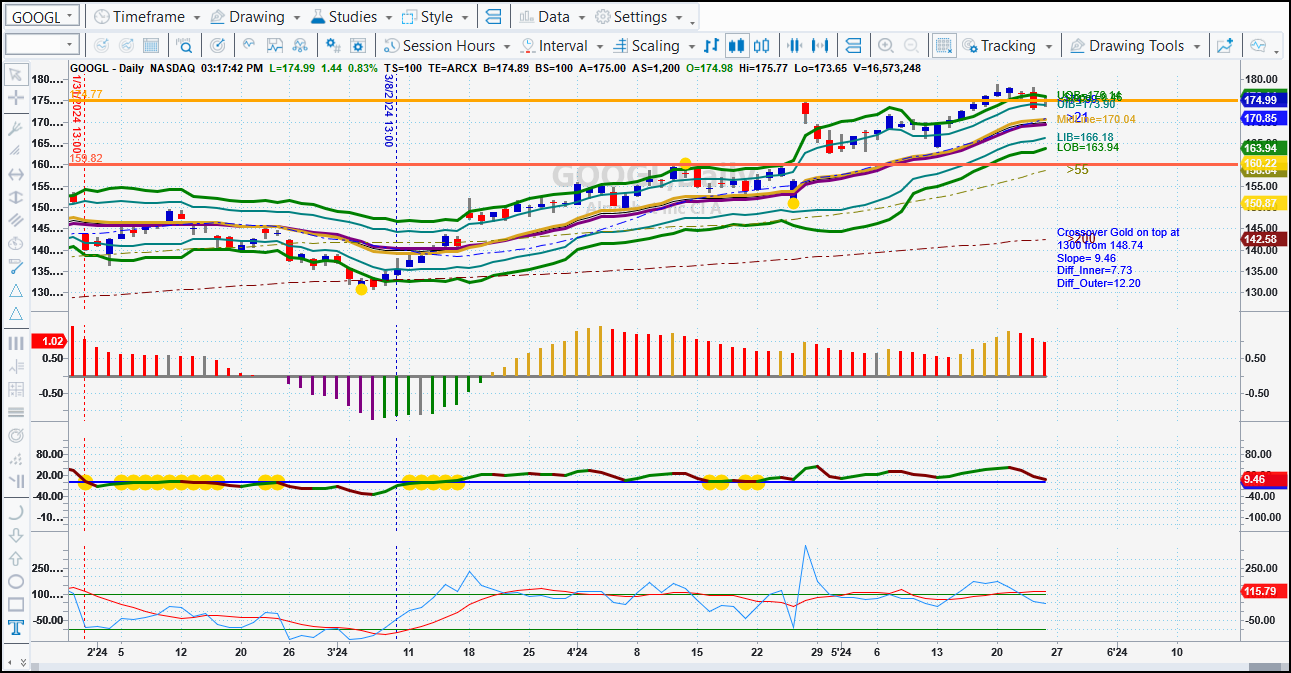This screenshot has height=673, width=1291.
Task: Select the ellipse shape drawing tool
Action: pos(15,581)
